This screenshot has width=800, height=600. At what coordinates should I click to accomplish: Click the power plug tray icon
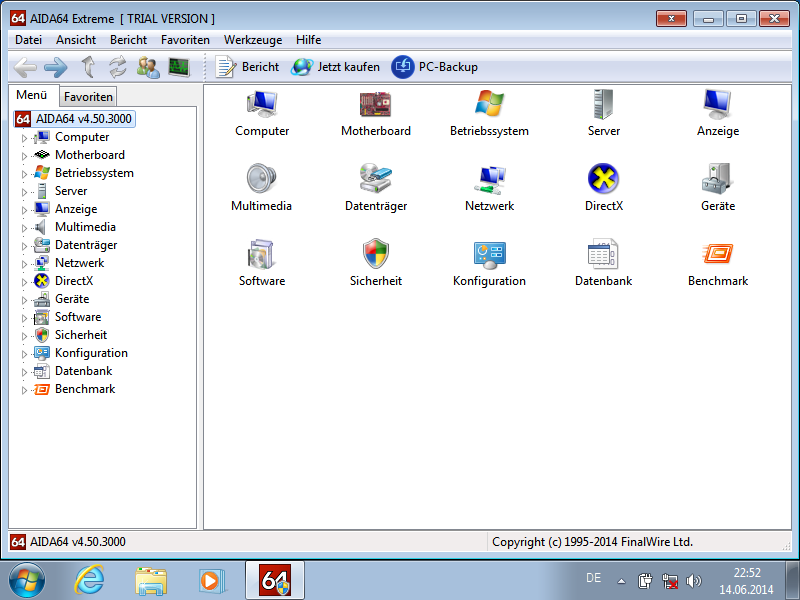645,581
